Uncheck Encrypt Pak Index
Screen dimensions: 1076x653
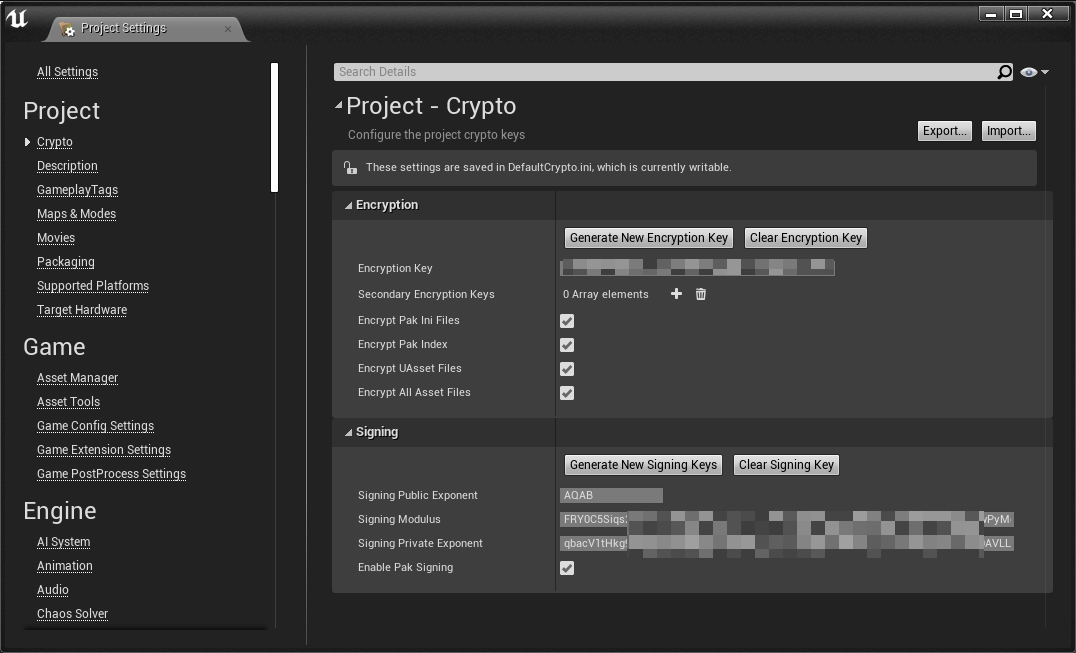[x=567, y=345]
